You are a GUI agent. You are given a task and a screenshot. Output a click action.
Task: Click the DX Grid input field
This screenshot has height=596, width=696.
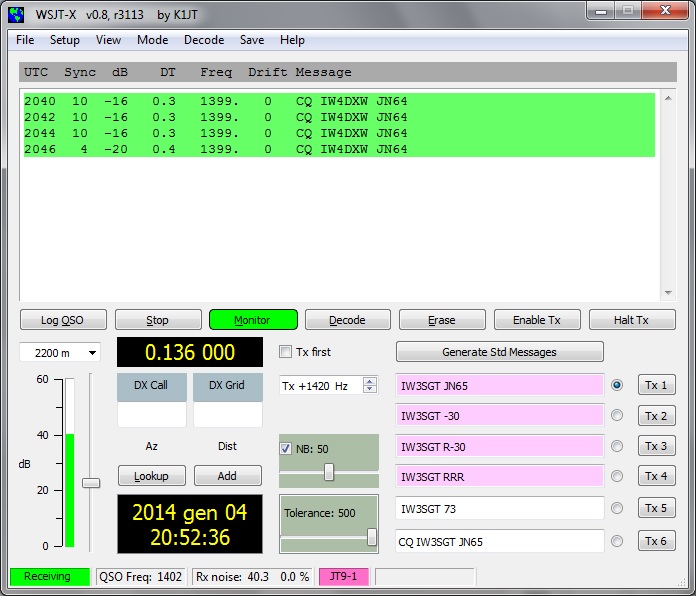click(x=228, y=414)
